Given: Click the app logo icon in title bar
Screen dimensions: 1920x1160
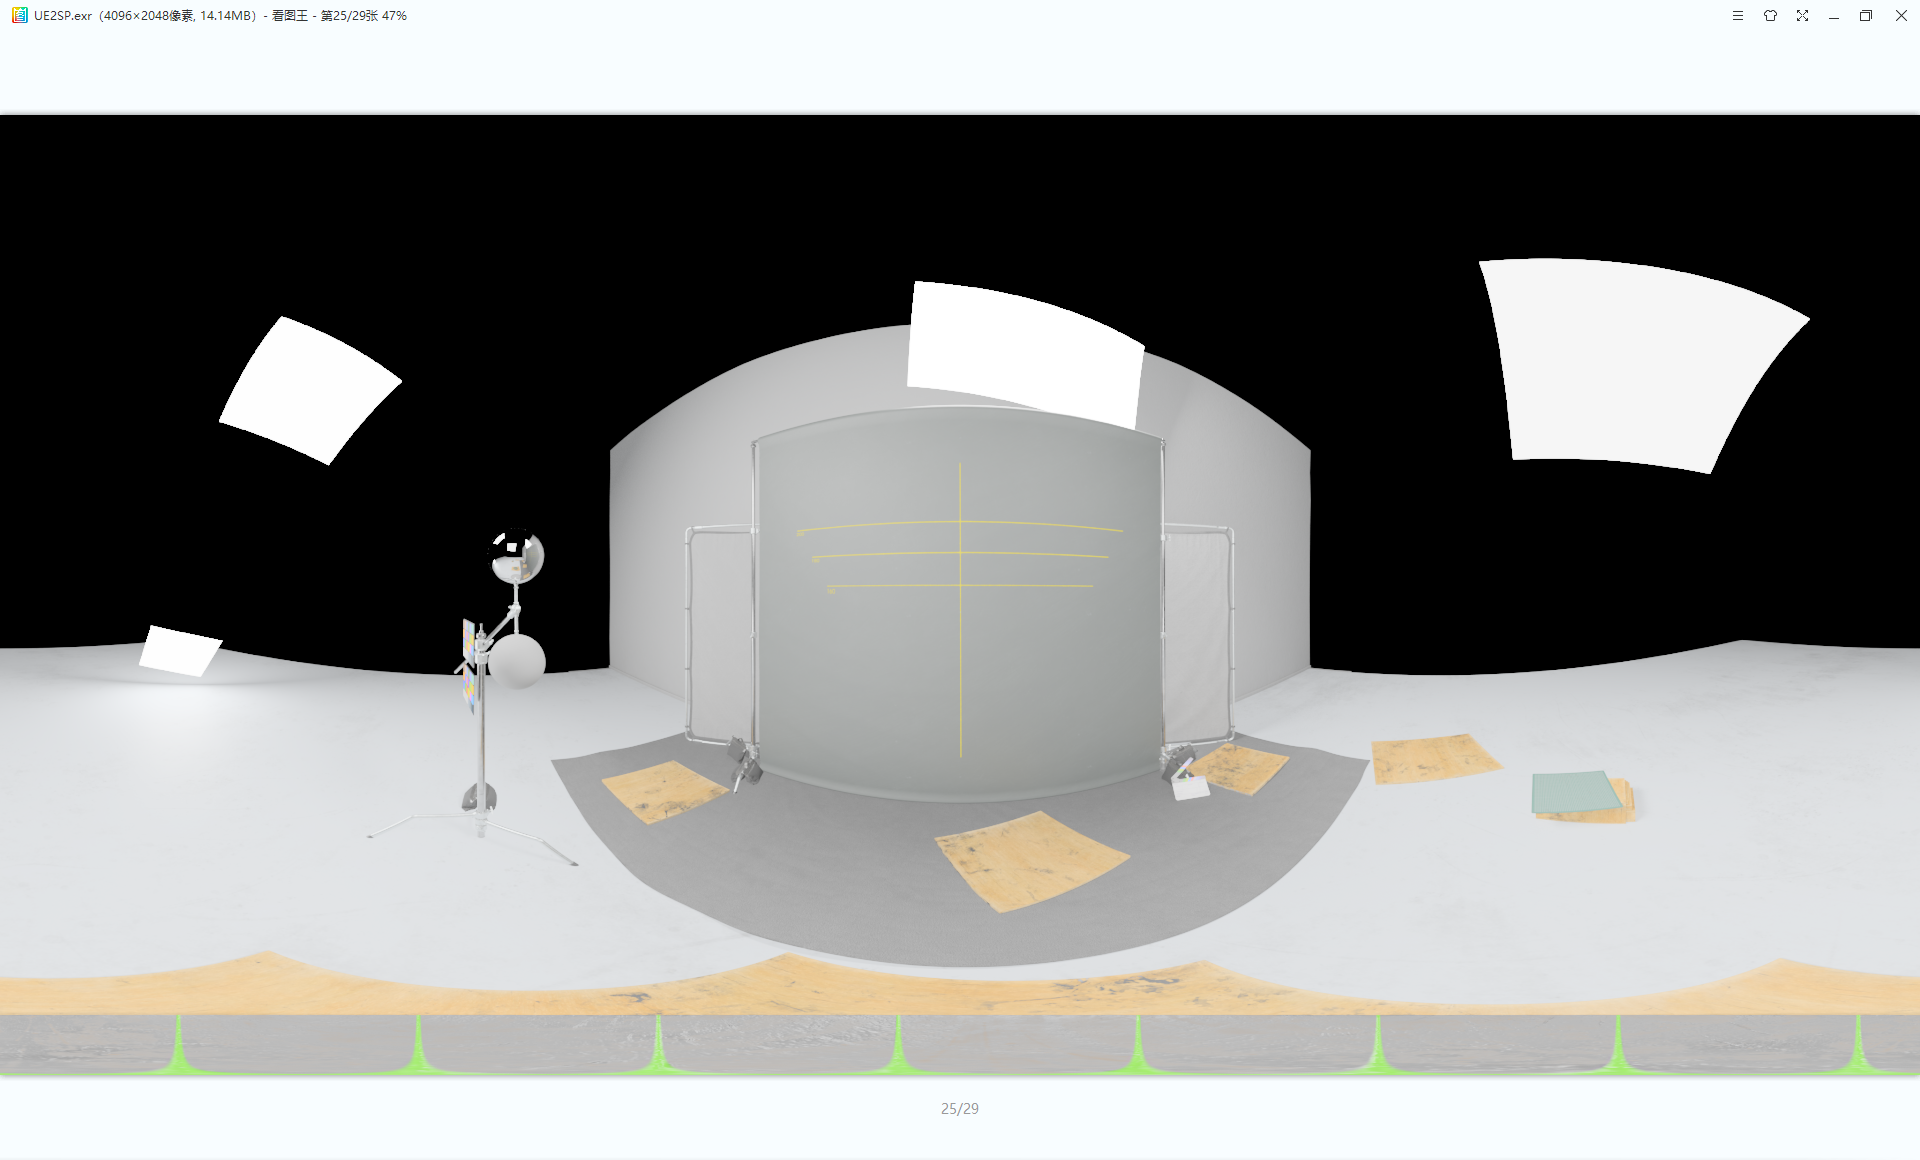Looking at the screenshot, I should click(19, 15).
